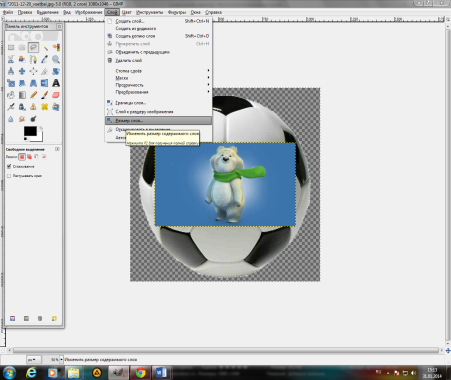This screenshot has width=451, height=380.
Task: Select the Bucket Fill tool
Action: click(11, 95)
